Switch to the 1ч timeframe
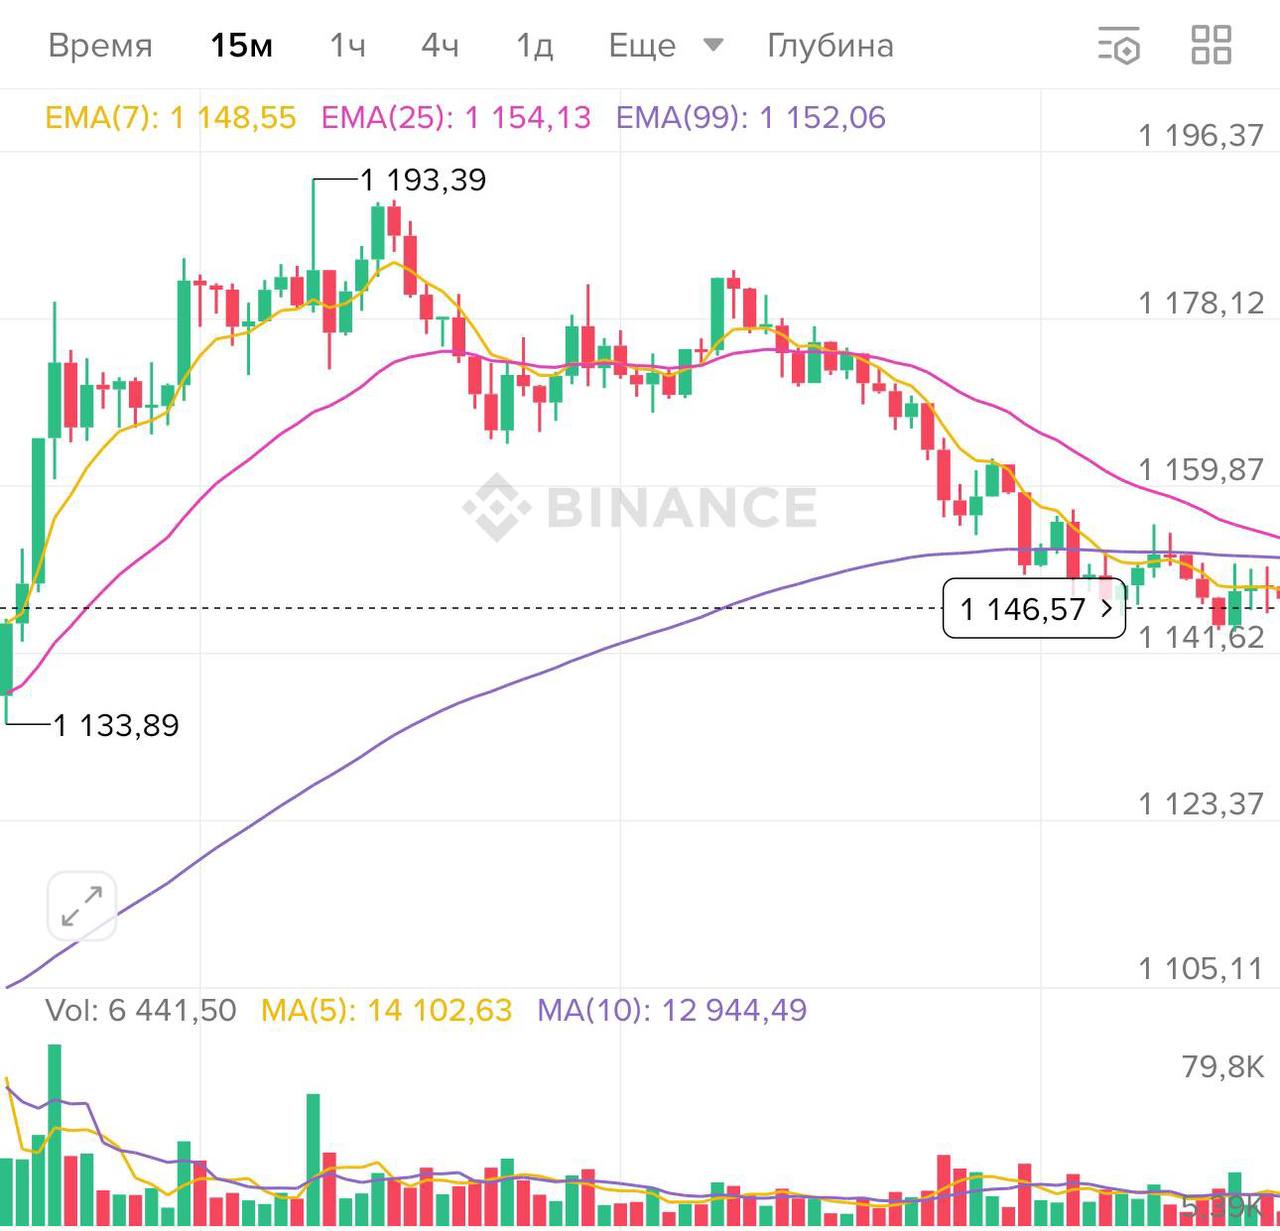This screenshot has height=1231, width=1280. pos(348,46)
